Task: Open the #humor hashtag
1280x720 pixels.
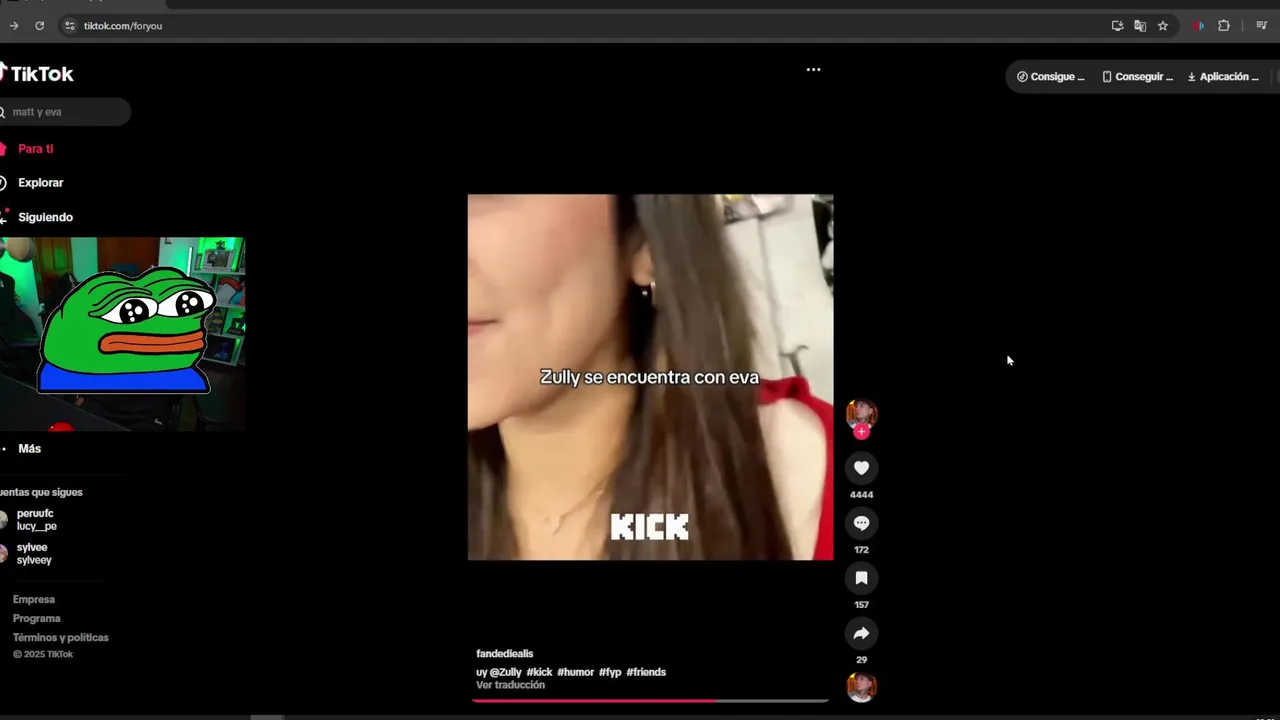Action: pyautogui.click(x=575, y=672)
